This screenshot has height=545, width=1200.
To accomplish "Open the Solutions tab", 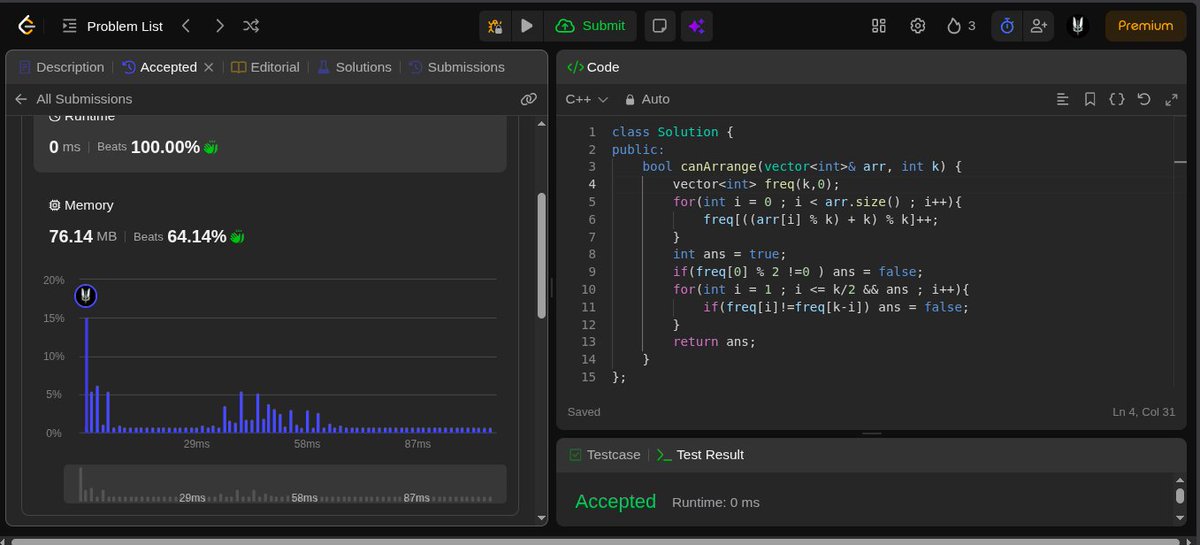I will click(354, 67).
